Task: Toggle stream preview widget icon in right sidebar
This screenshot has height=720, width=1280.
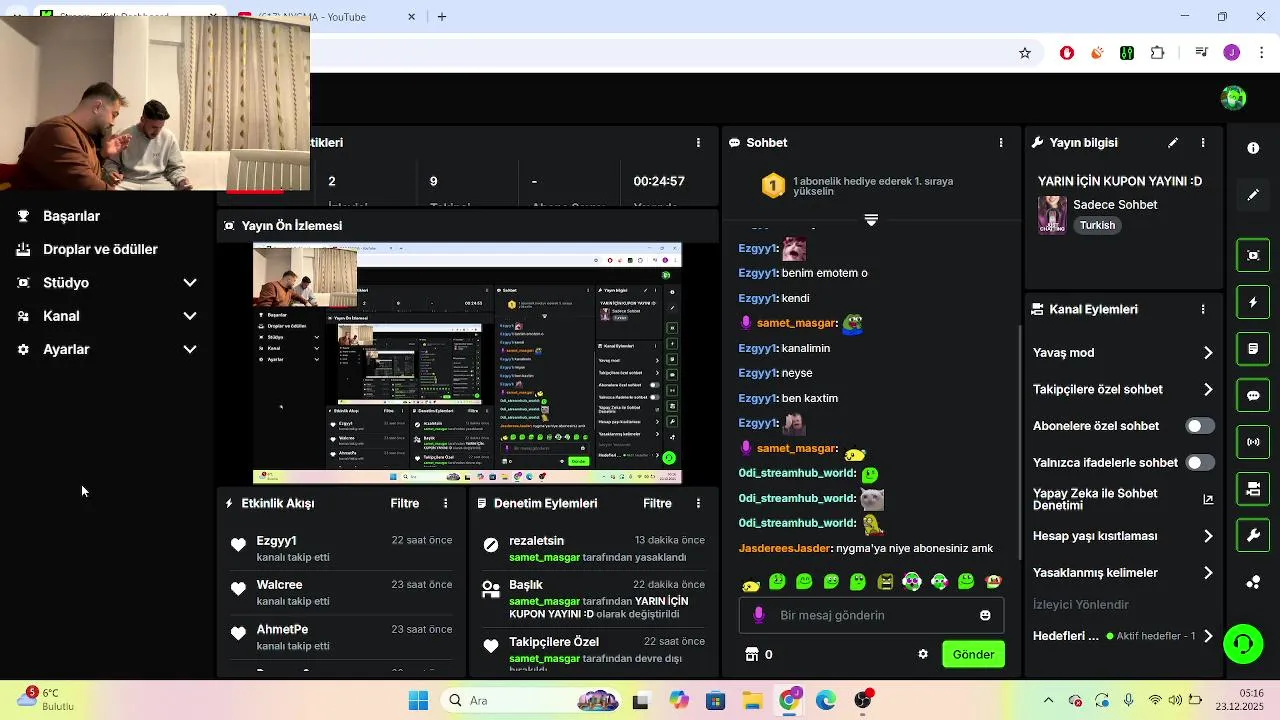Action: [1253, 255]
